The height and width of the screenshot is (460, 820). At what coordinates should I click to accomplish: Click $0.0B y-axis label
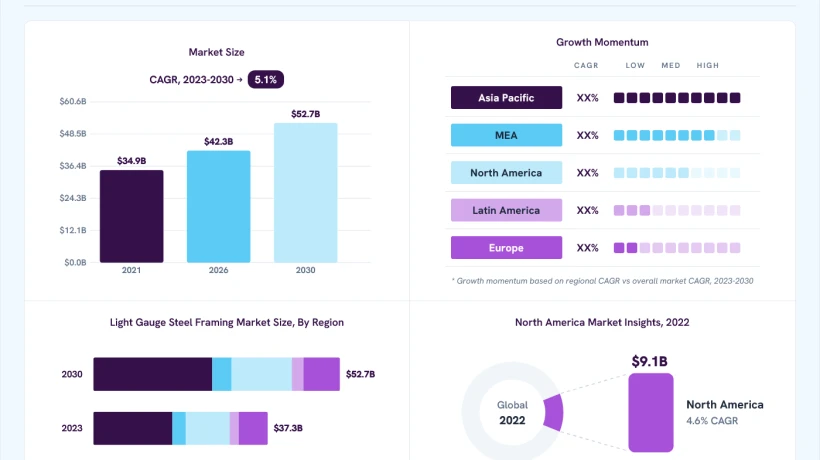tap(75, 262)
